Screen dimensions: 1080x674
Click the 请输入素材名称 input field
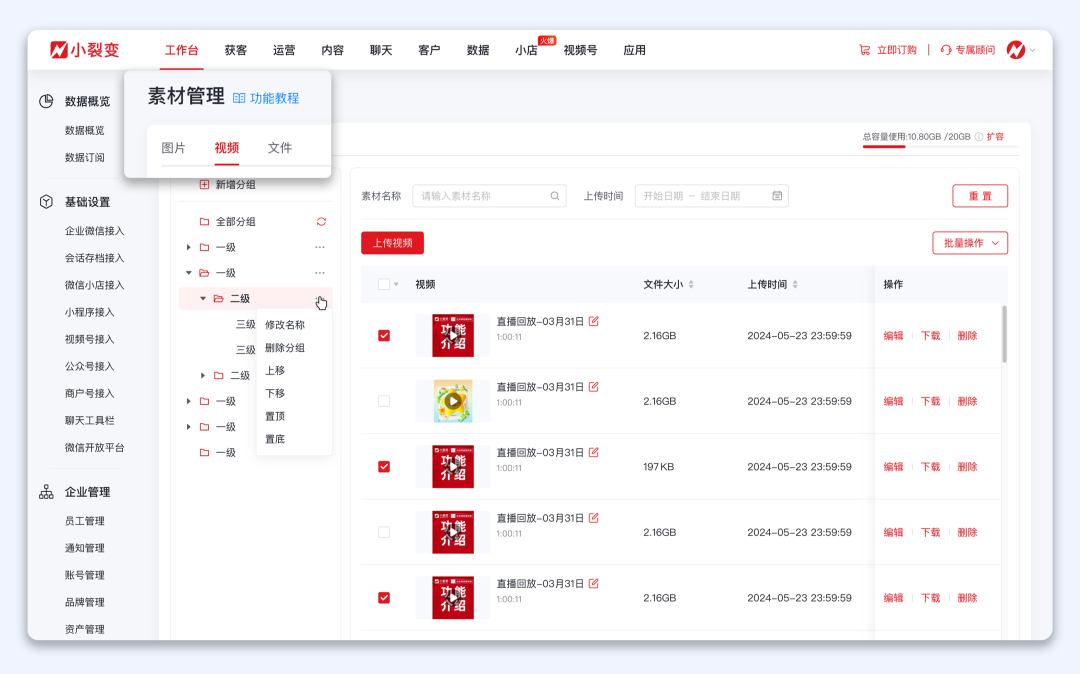click(x=482, y=196)
